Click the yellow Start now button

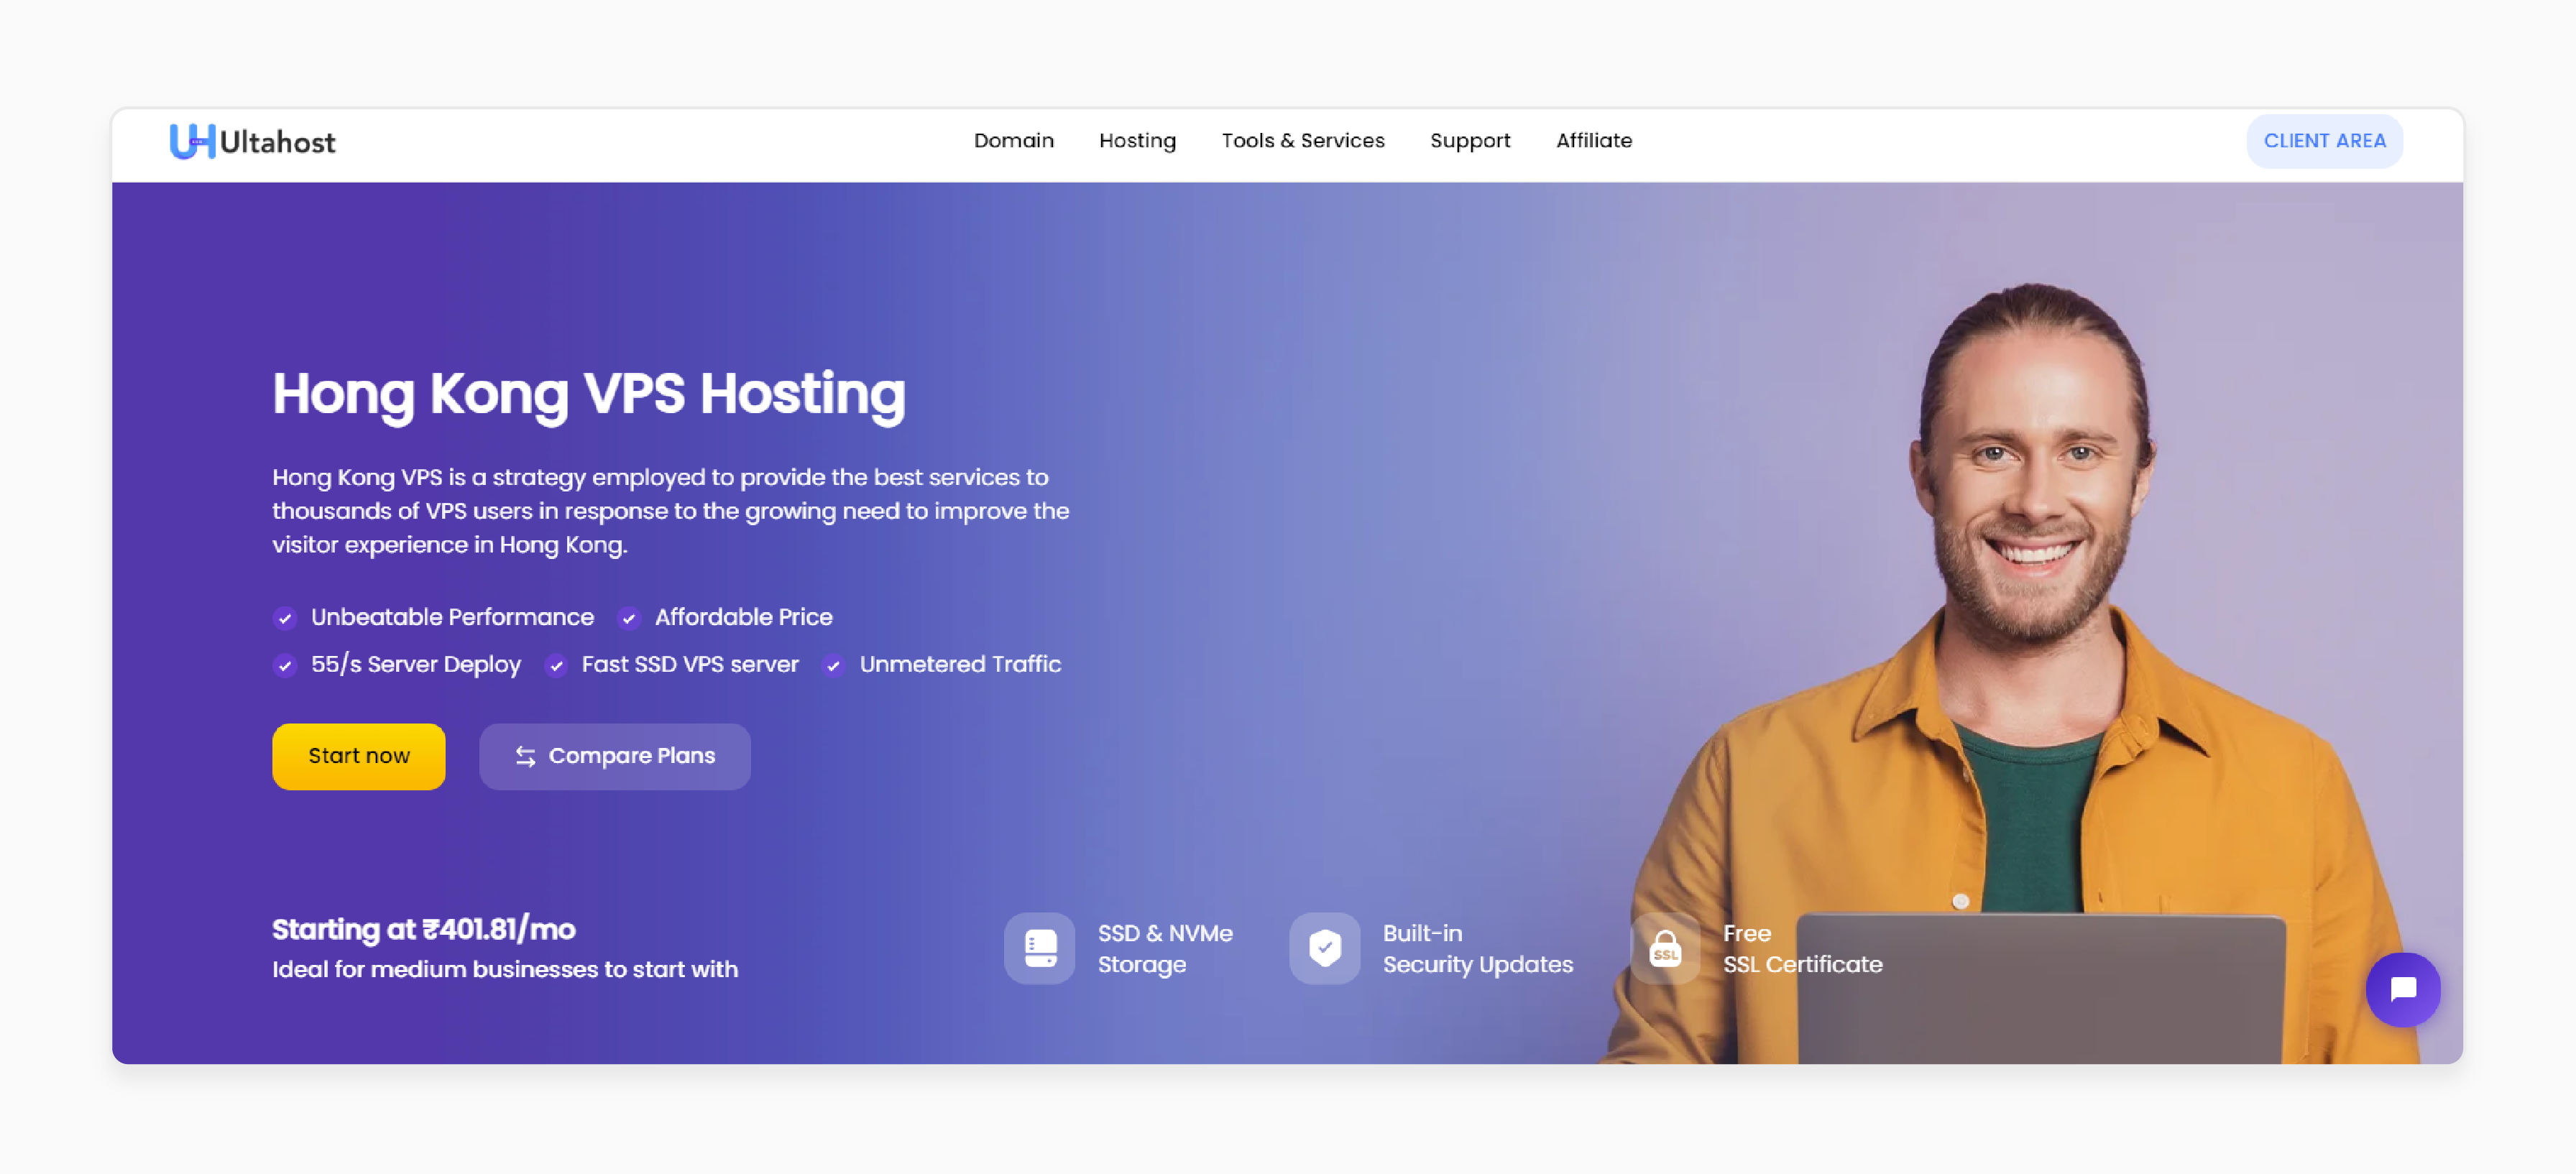tap(358, 756)
